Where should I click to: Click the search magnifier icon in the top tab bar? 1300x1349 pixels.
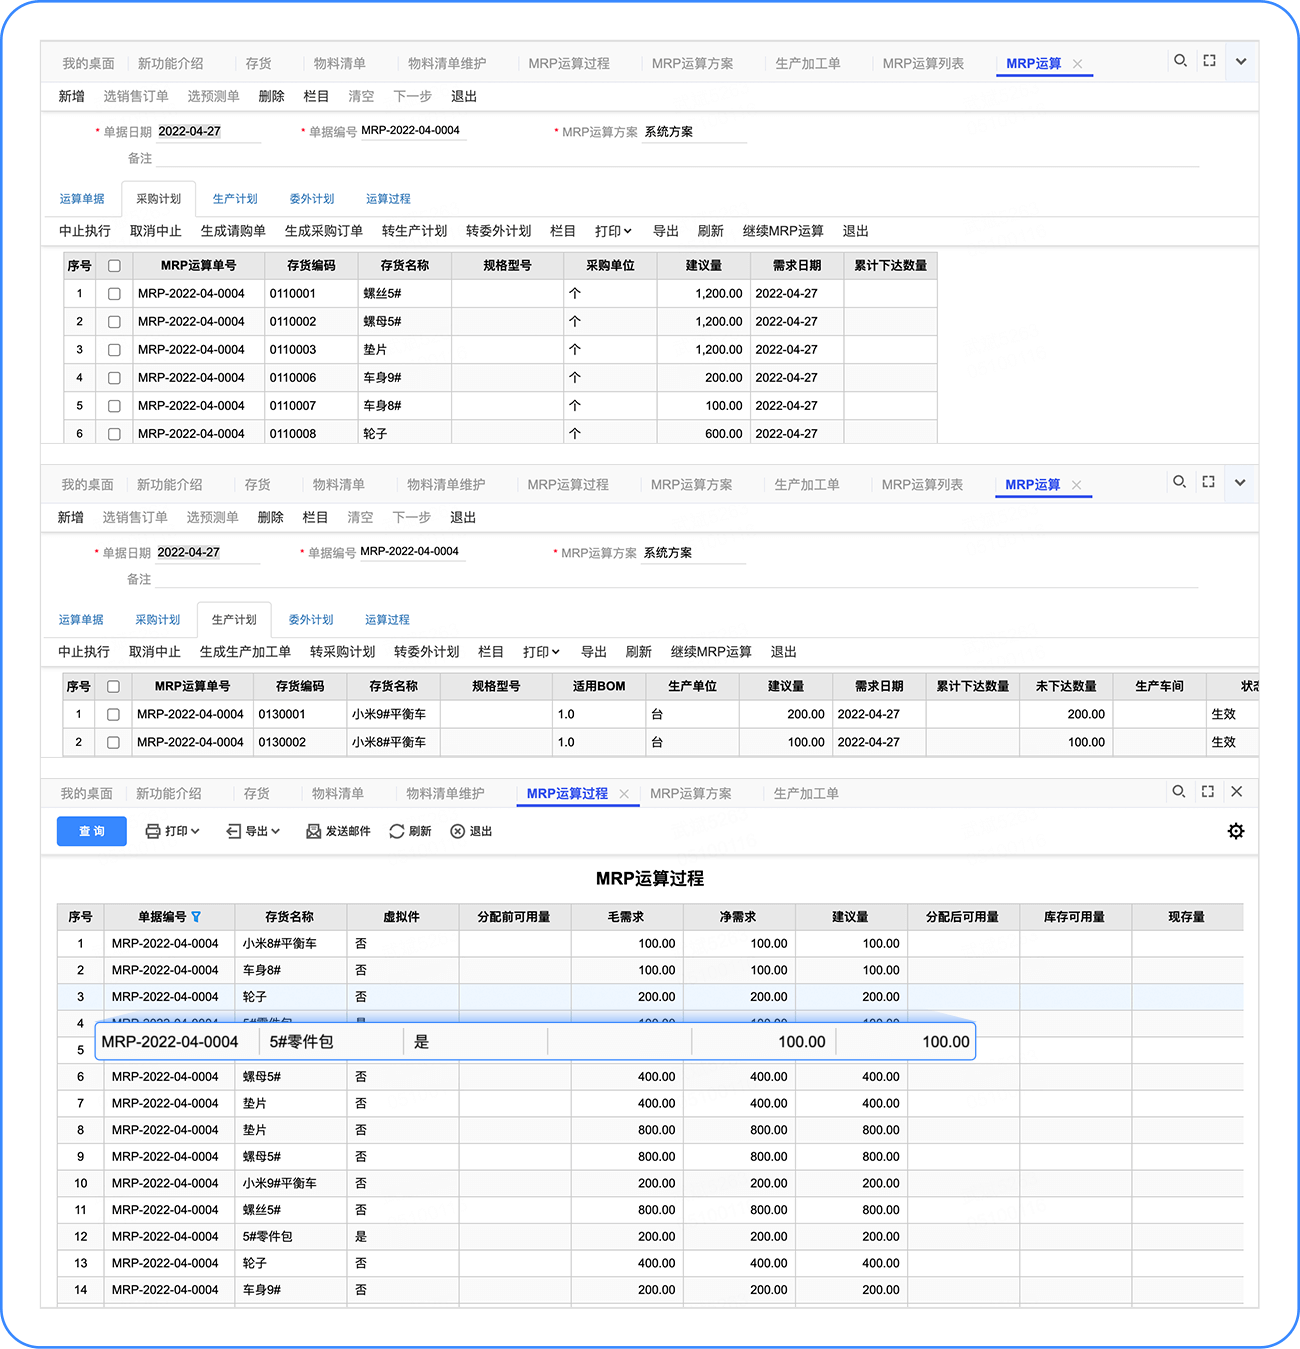click(x=1180, y=61)
